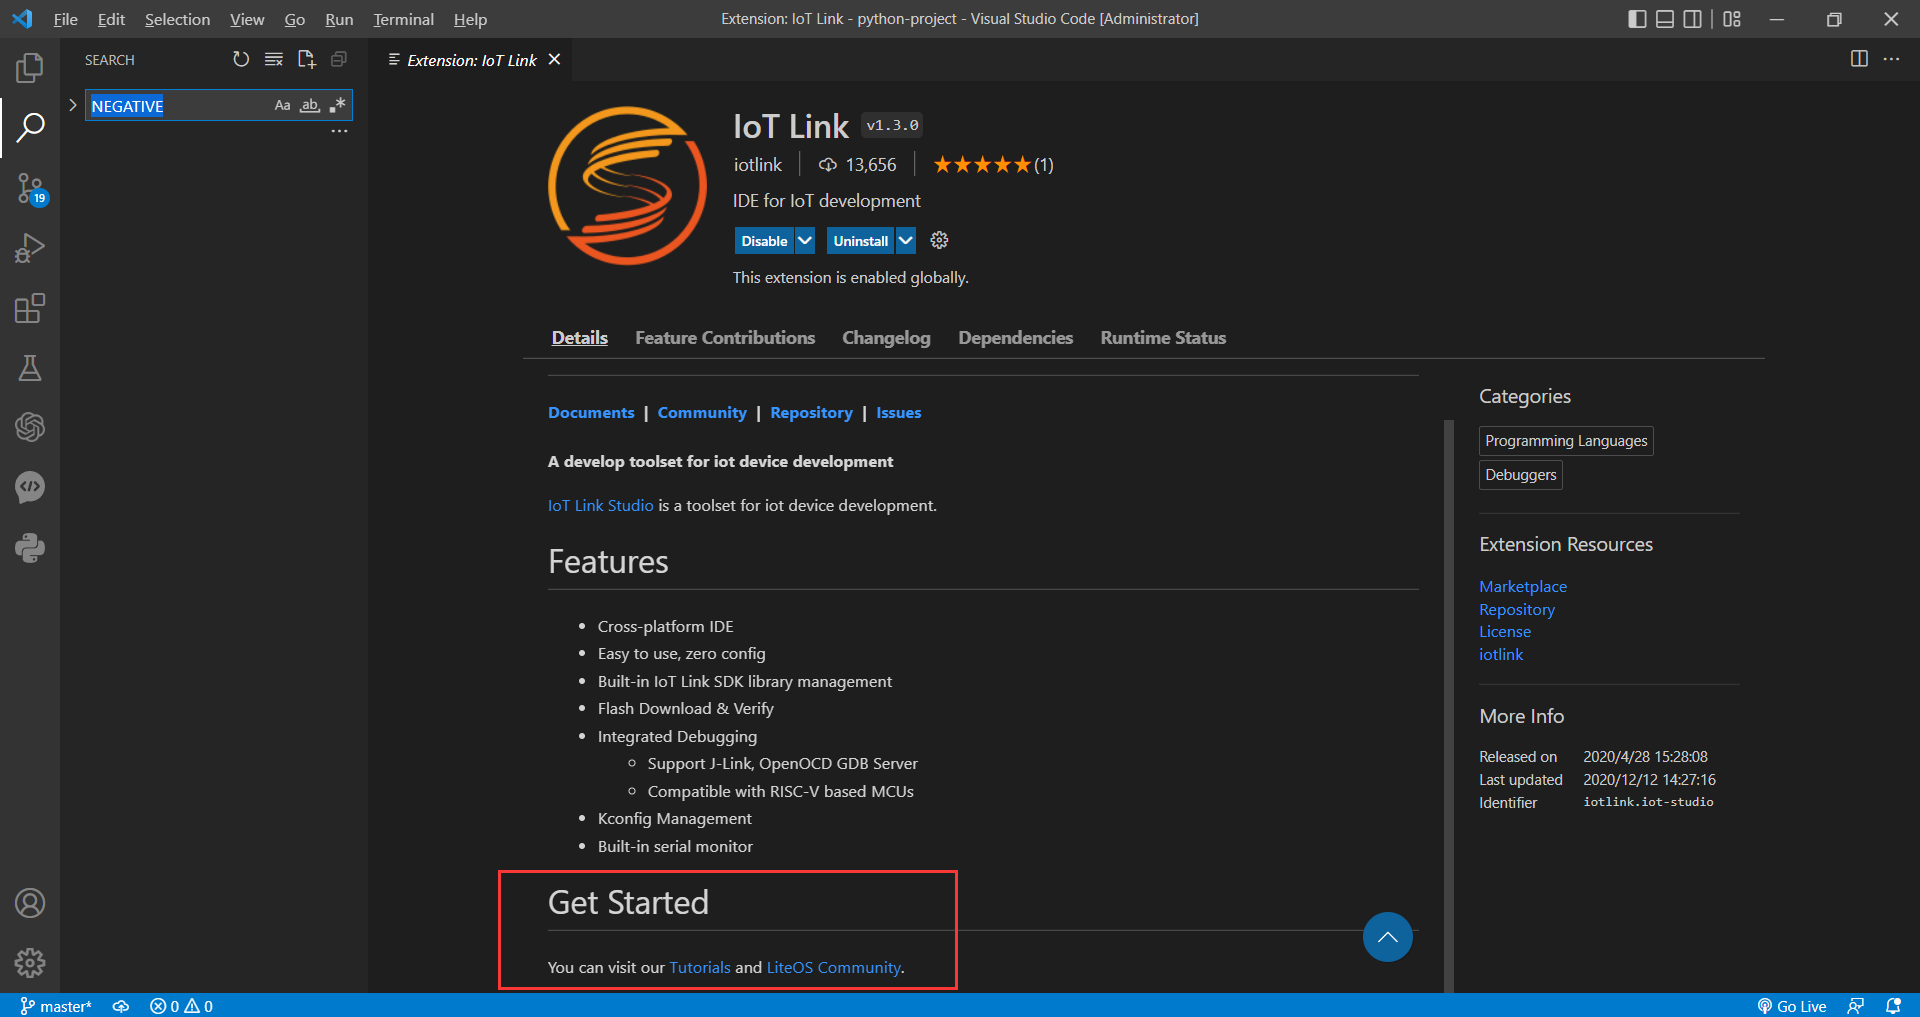Open the Issues link

pyautogui.click(x=898, y=412)
